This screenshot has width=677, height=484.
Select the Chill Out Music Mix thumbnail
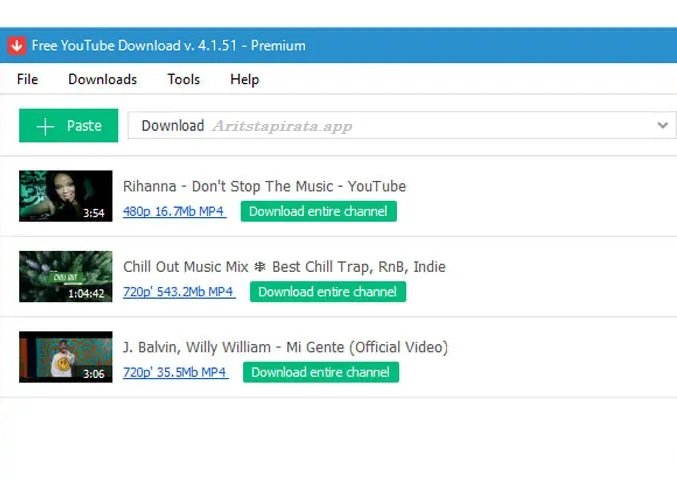(65, 277)
